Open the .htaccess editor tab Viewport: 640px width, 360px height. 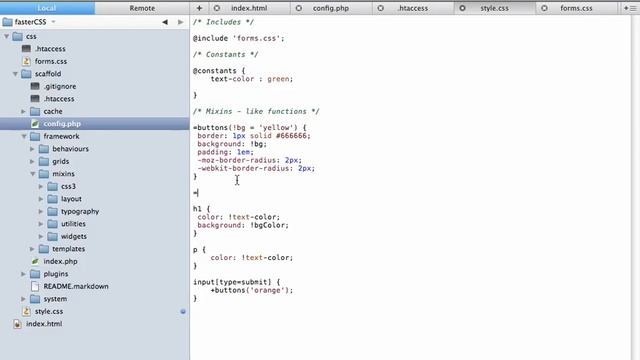[x=413, y=8]
